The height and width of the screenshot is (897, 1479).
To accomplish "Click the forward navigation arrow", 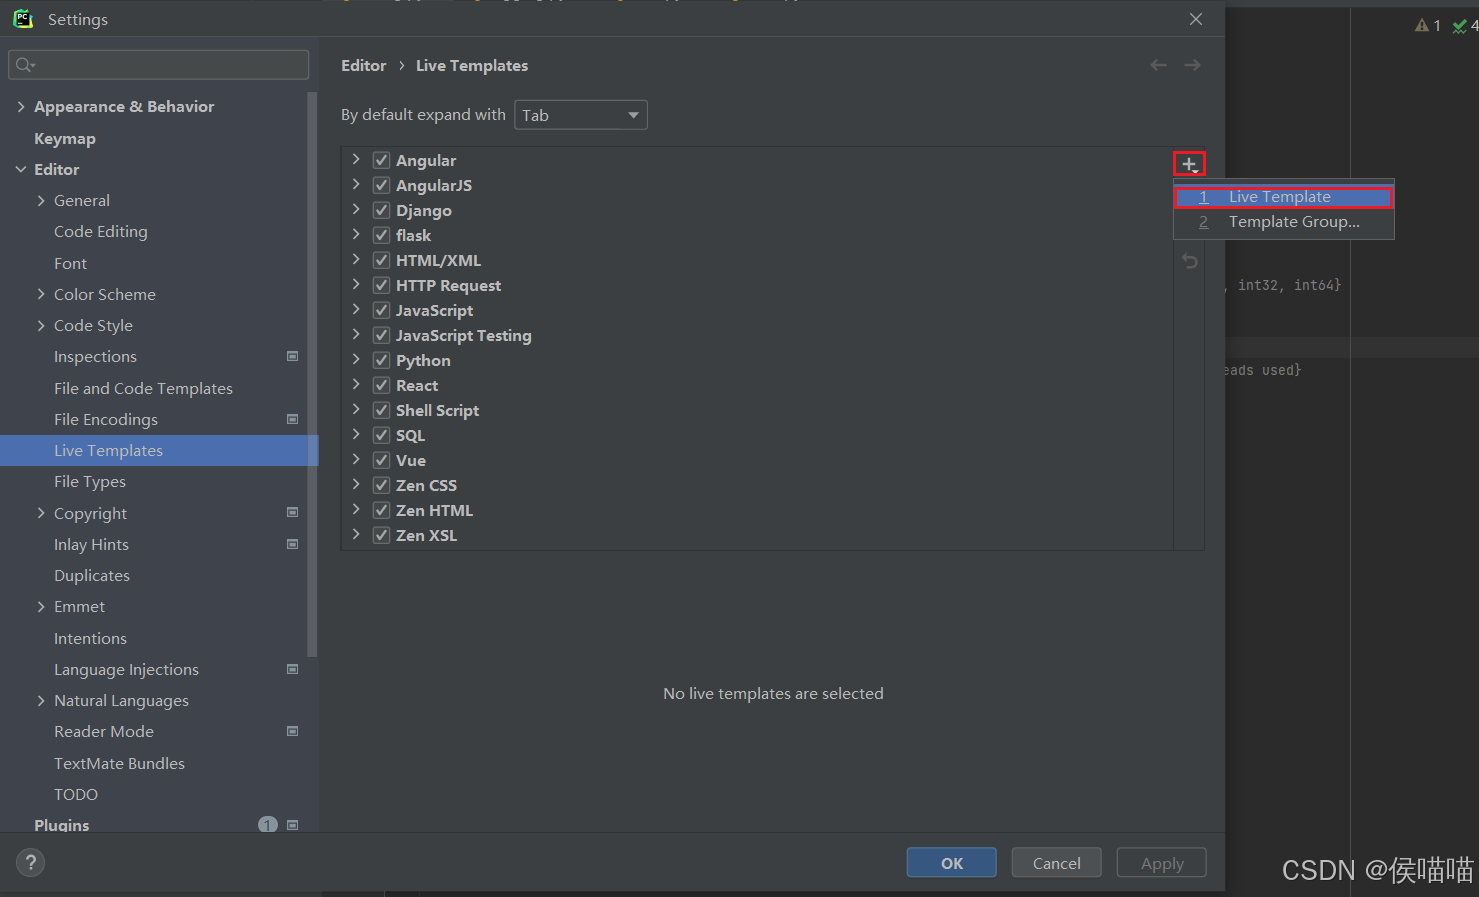I will (1192, 65).
